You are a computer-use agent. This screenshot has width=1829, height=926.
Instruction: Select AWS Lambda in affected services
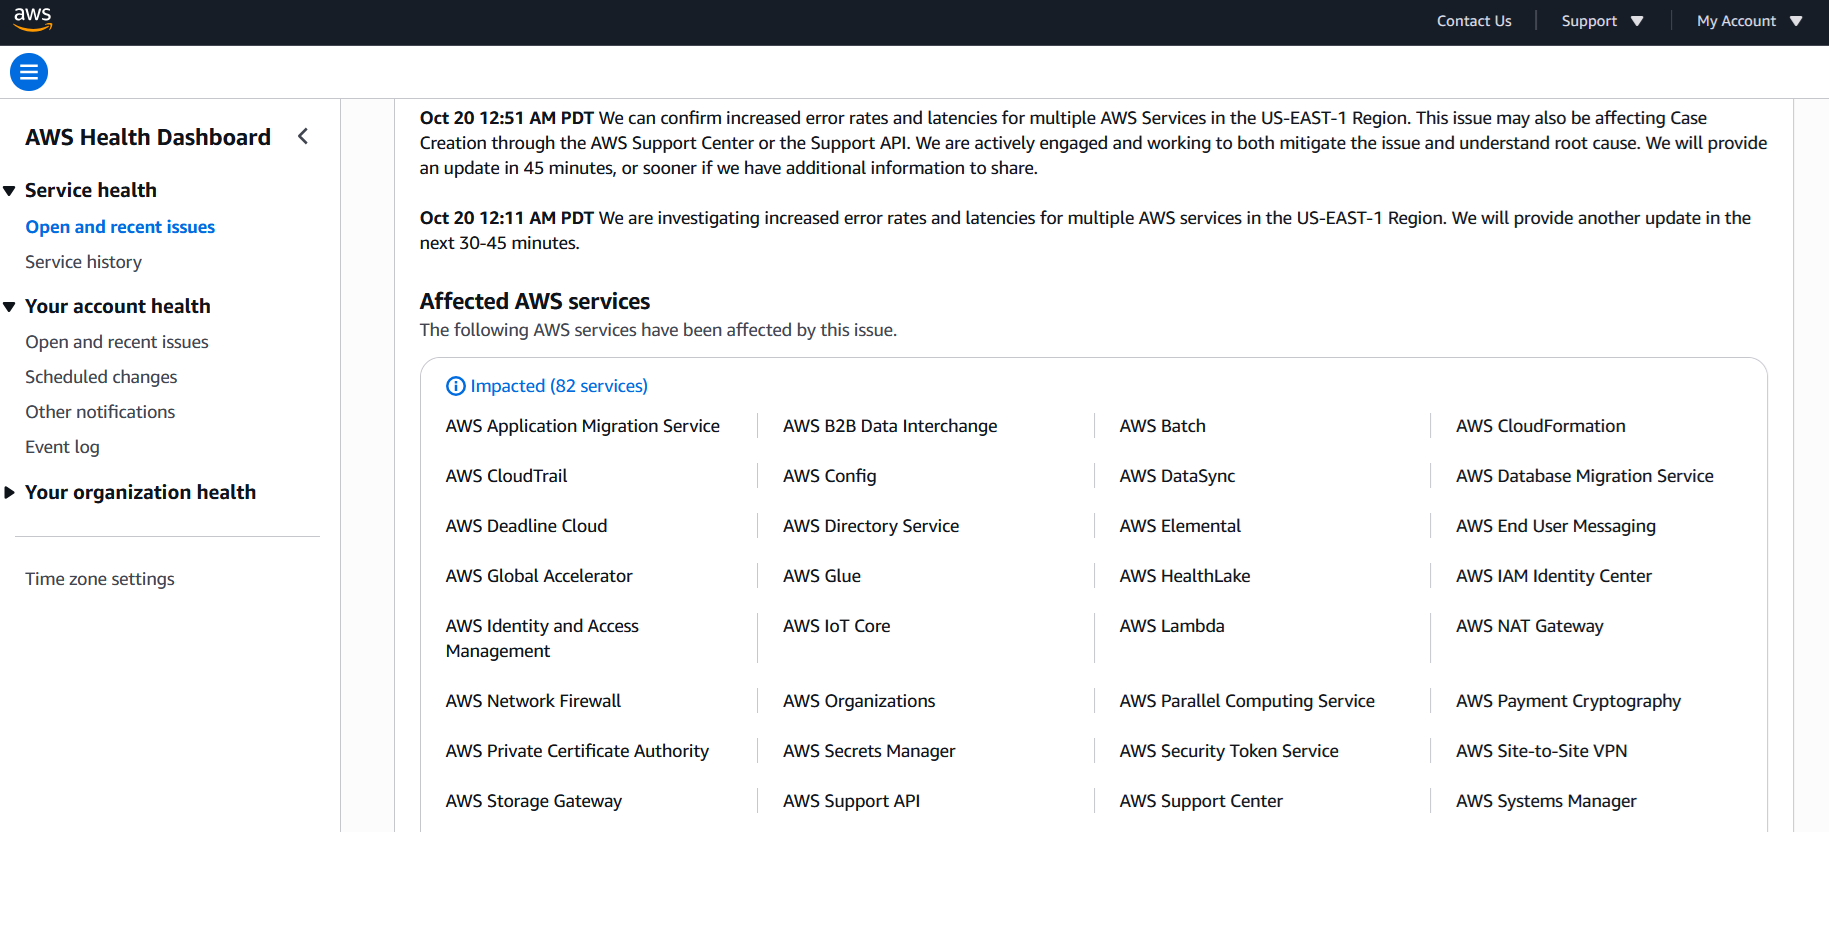tap(1171, 626)
